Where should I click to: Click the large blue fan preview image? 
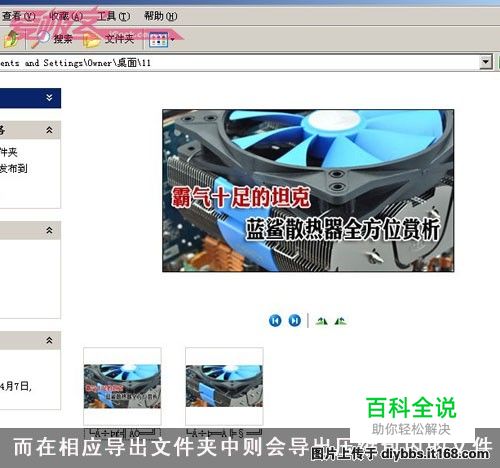coord(308,190)
